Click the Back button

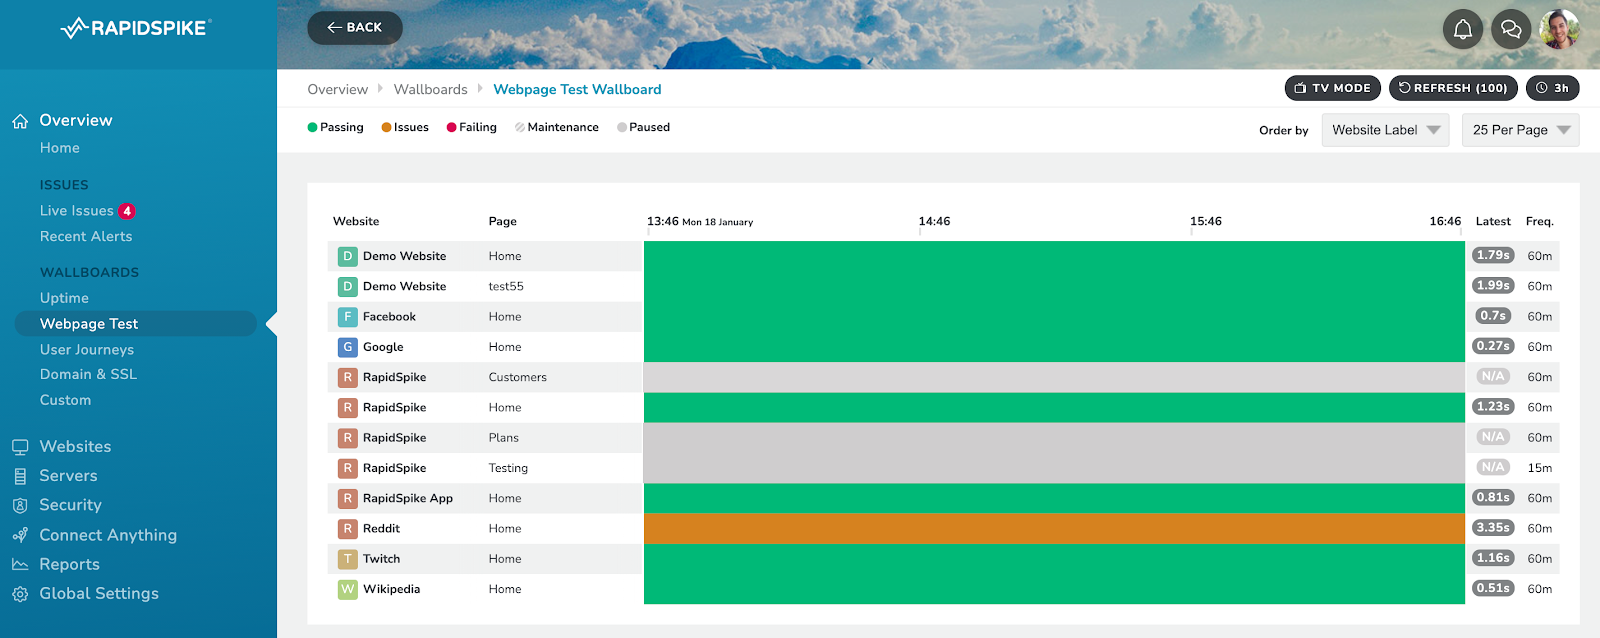pos(355,28)
